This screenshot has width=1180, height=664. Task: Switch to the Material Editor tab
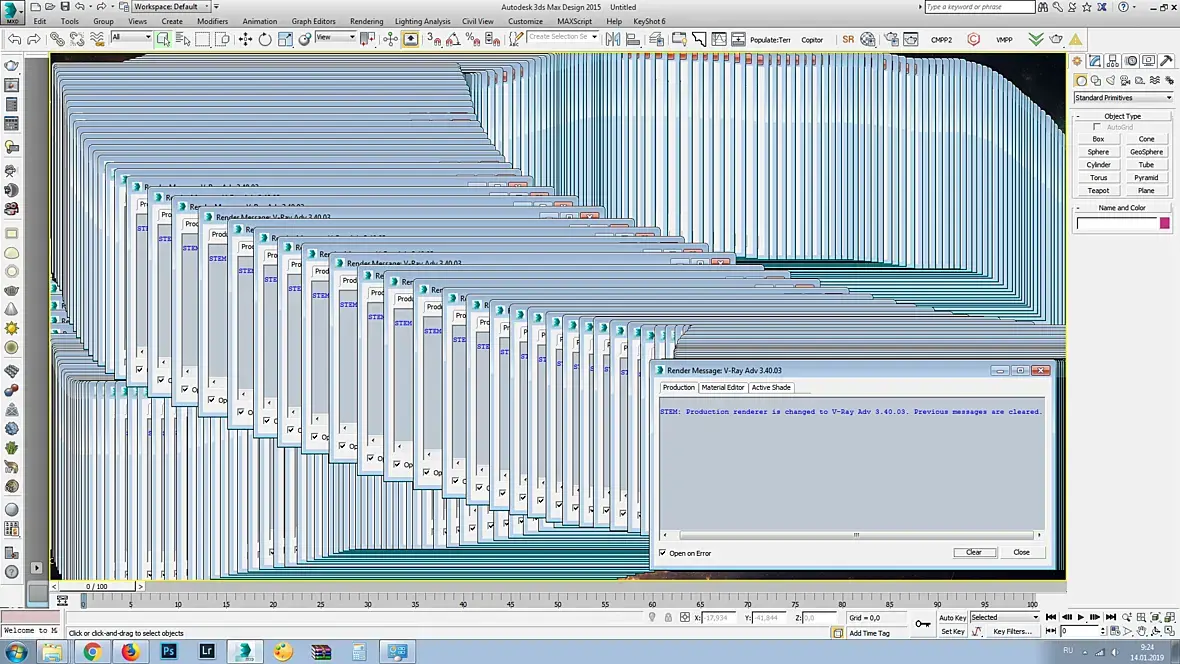tap(722, 388)
